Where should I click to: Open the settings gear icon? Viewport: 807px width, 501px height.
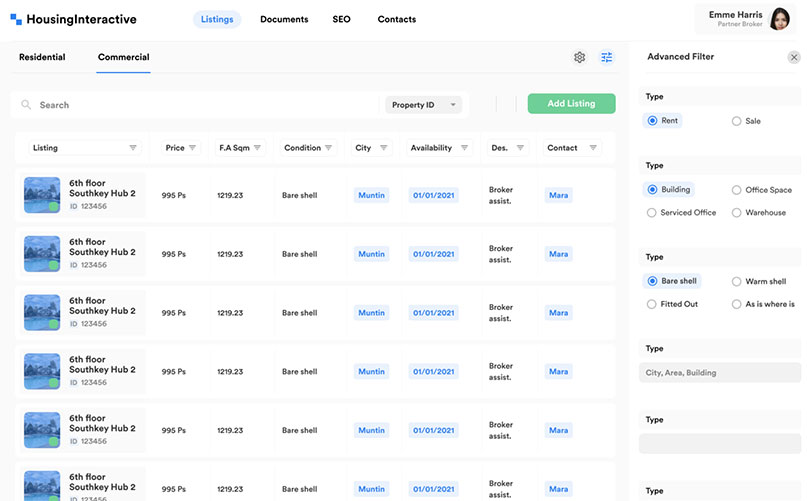579,57
